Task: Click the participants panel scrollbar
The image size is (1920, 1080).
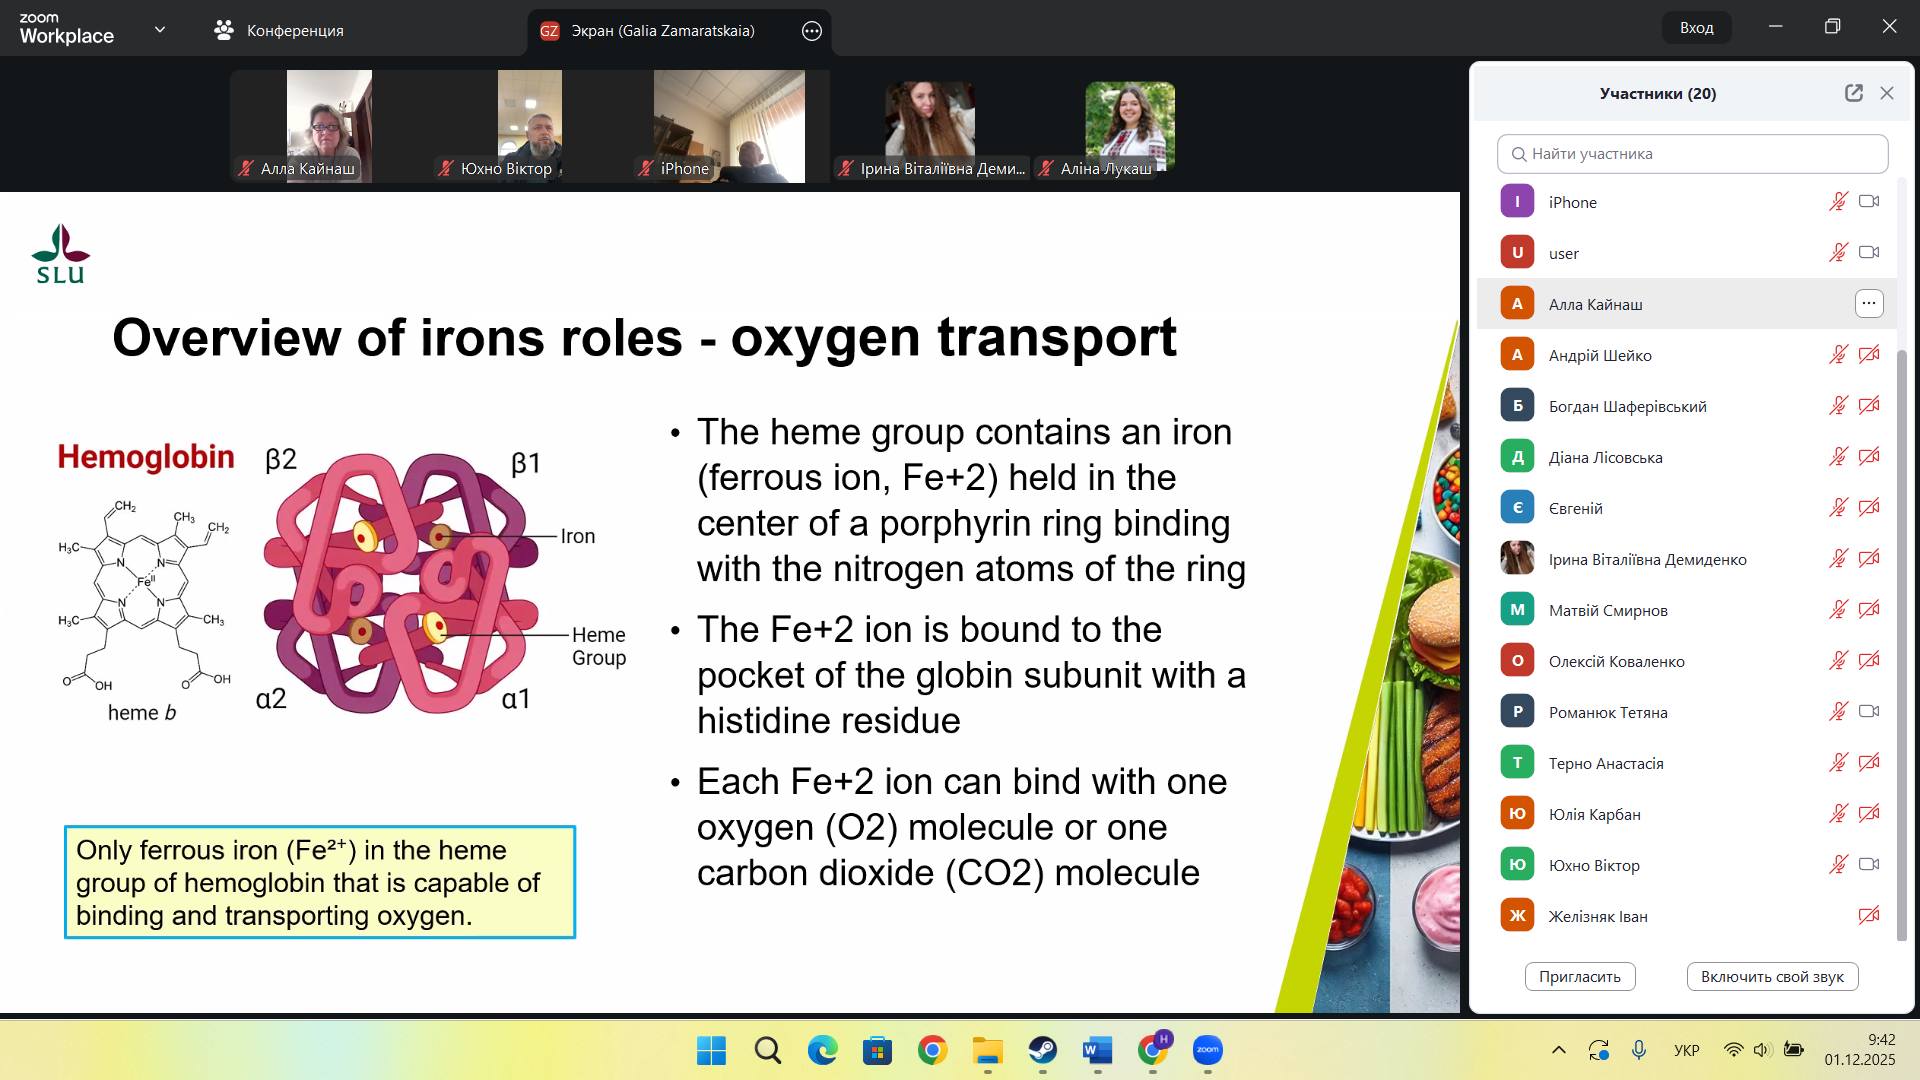Action: pyautogui.click(x=1902, y=640)
